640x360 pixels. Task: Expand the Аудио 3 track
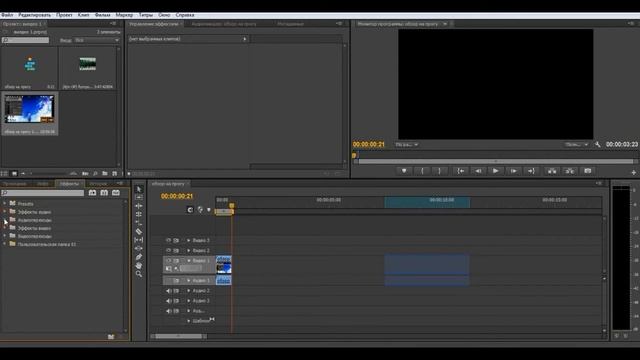pos(189,301)
